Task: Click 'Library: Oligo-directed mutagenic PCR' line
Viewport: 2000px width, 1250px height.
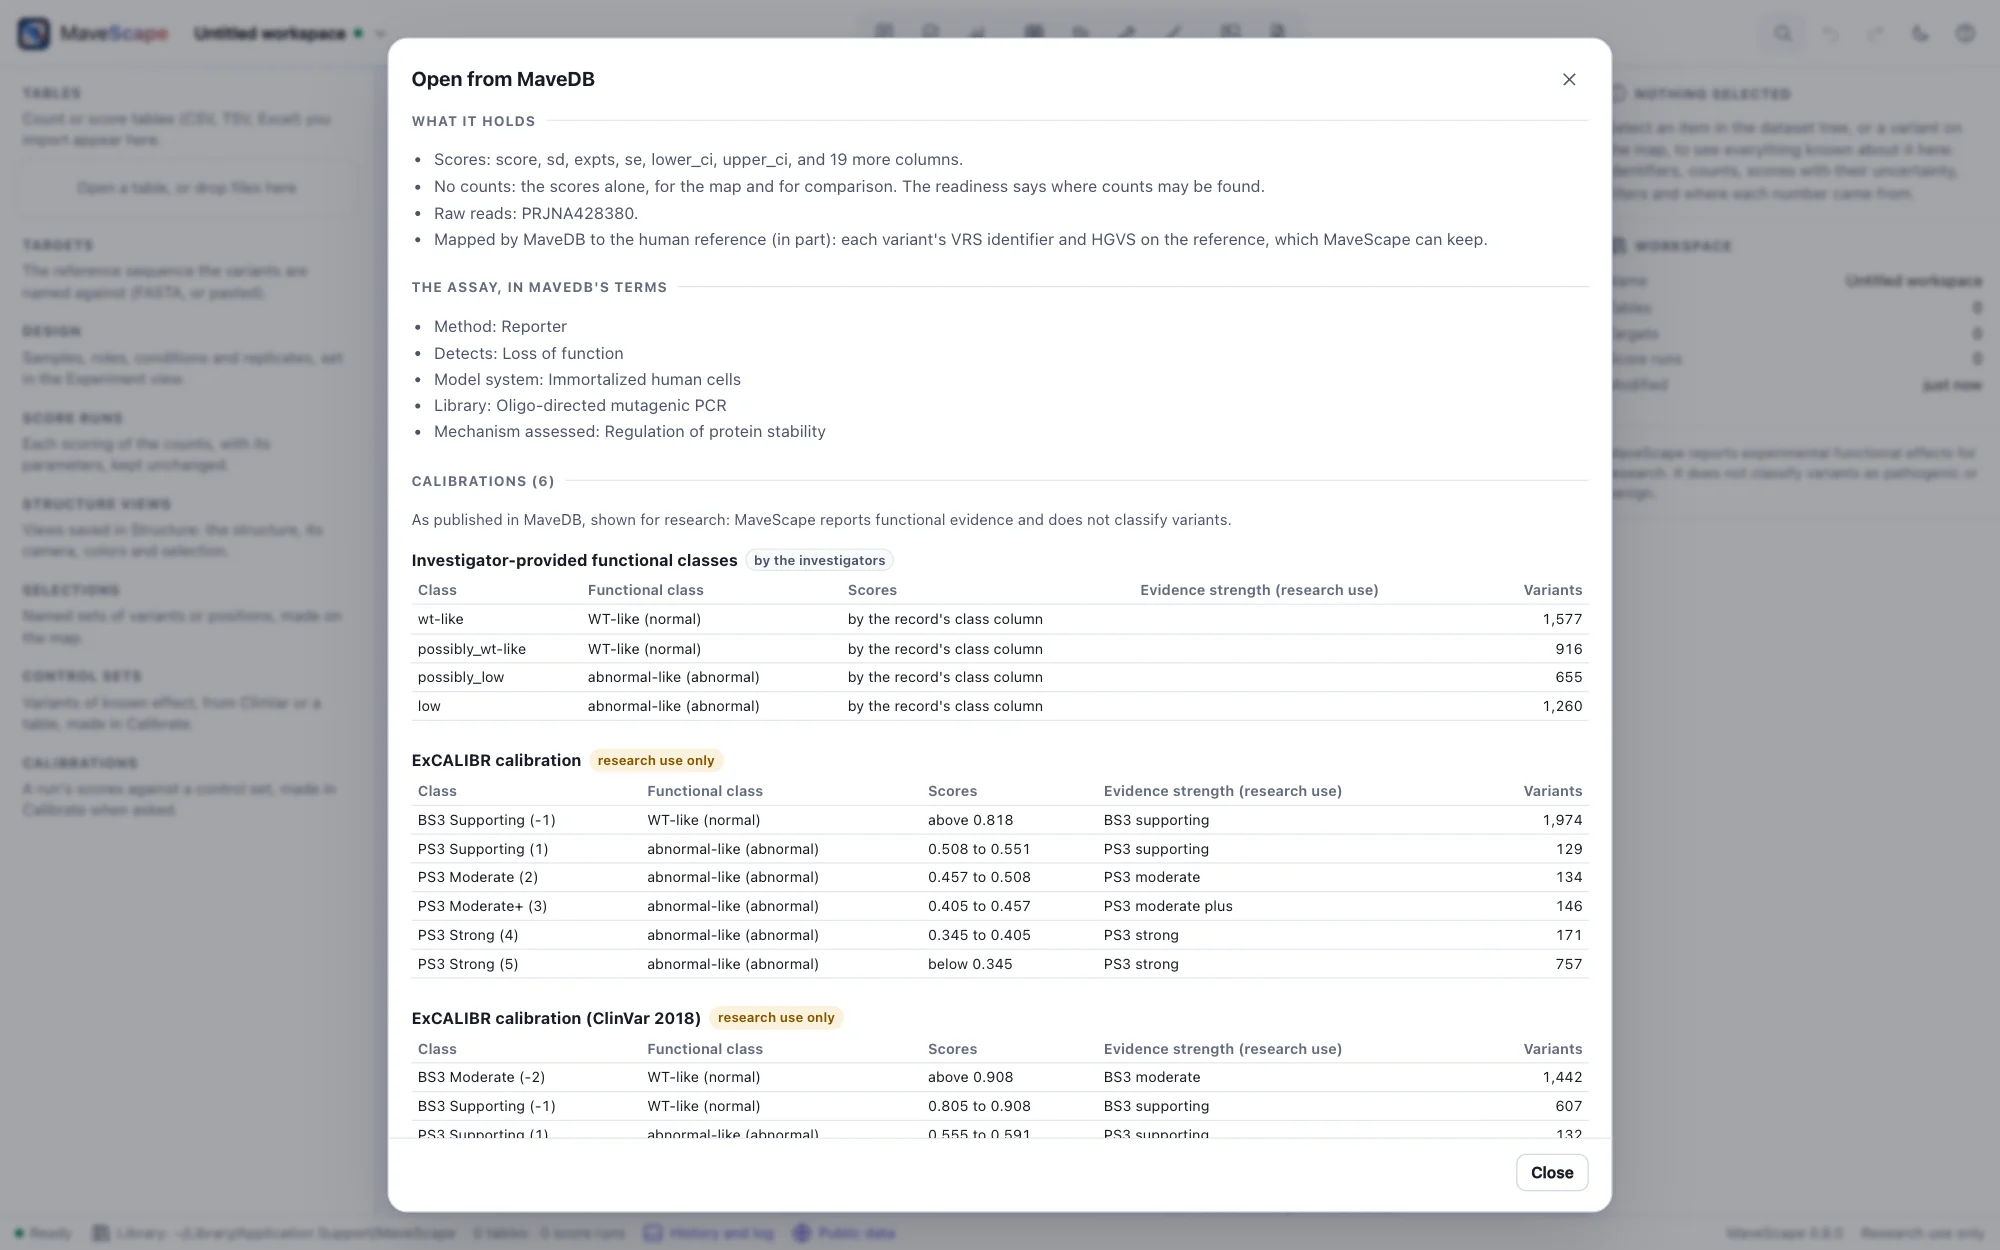Action: point(580,405)
